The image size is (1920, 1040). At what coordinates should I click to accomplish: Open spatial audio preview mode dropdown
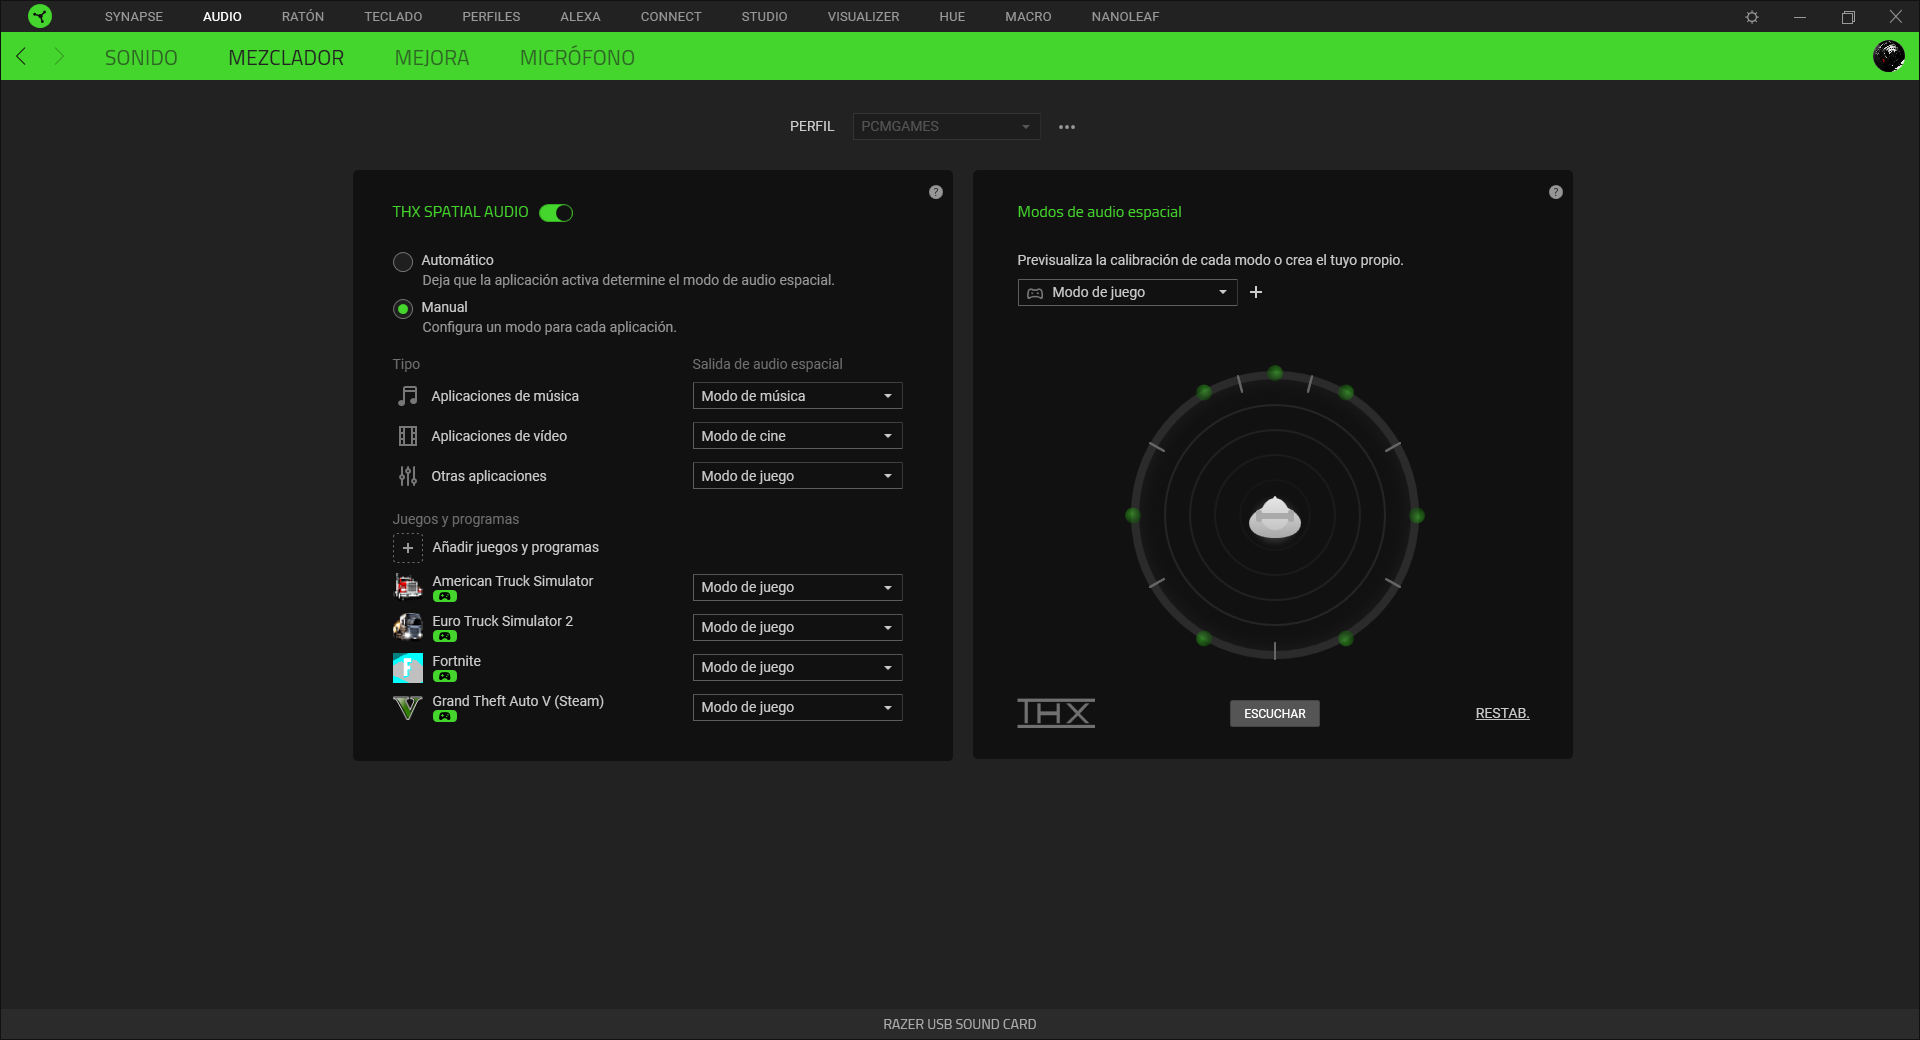point(1127,292)
